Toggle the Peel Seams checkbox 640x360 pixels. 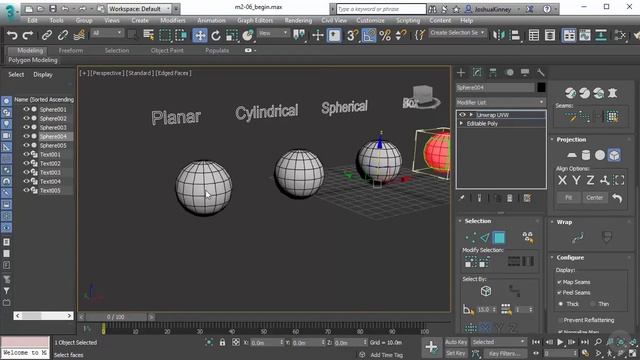pyautogui.click(x=560, y=293)
